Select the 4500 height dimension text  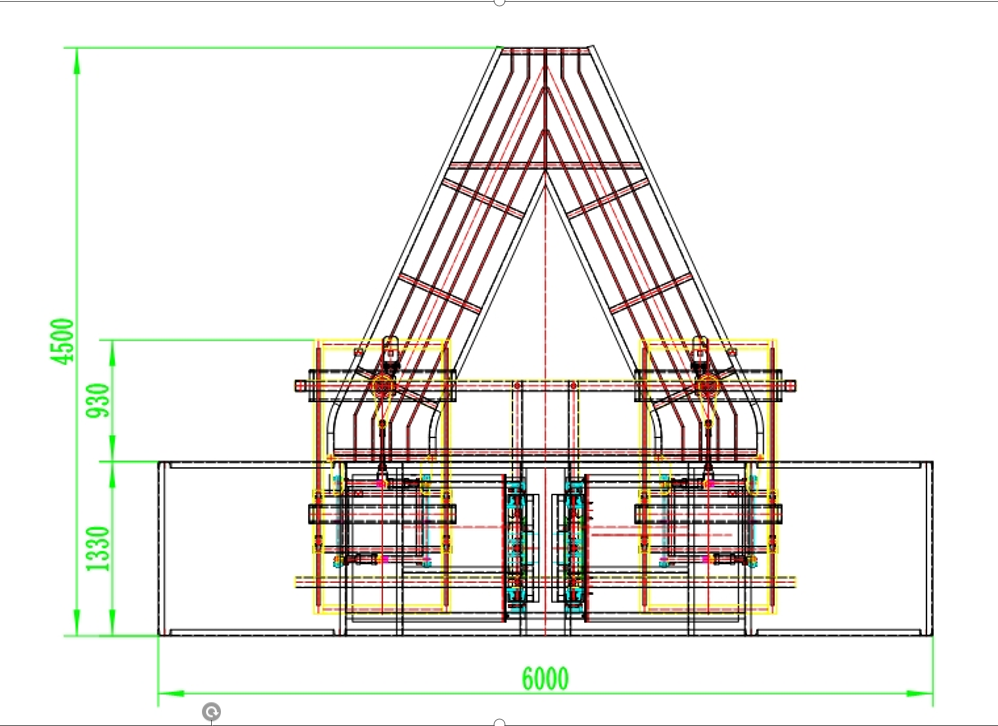coord(64,341)
